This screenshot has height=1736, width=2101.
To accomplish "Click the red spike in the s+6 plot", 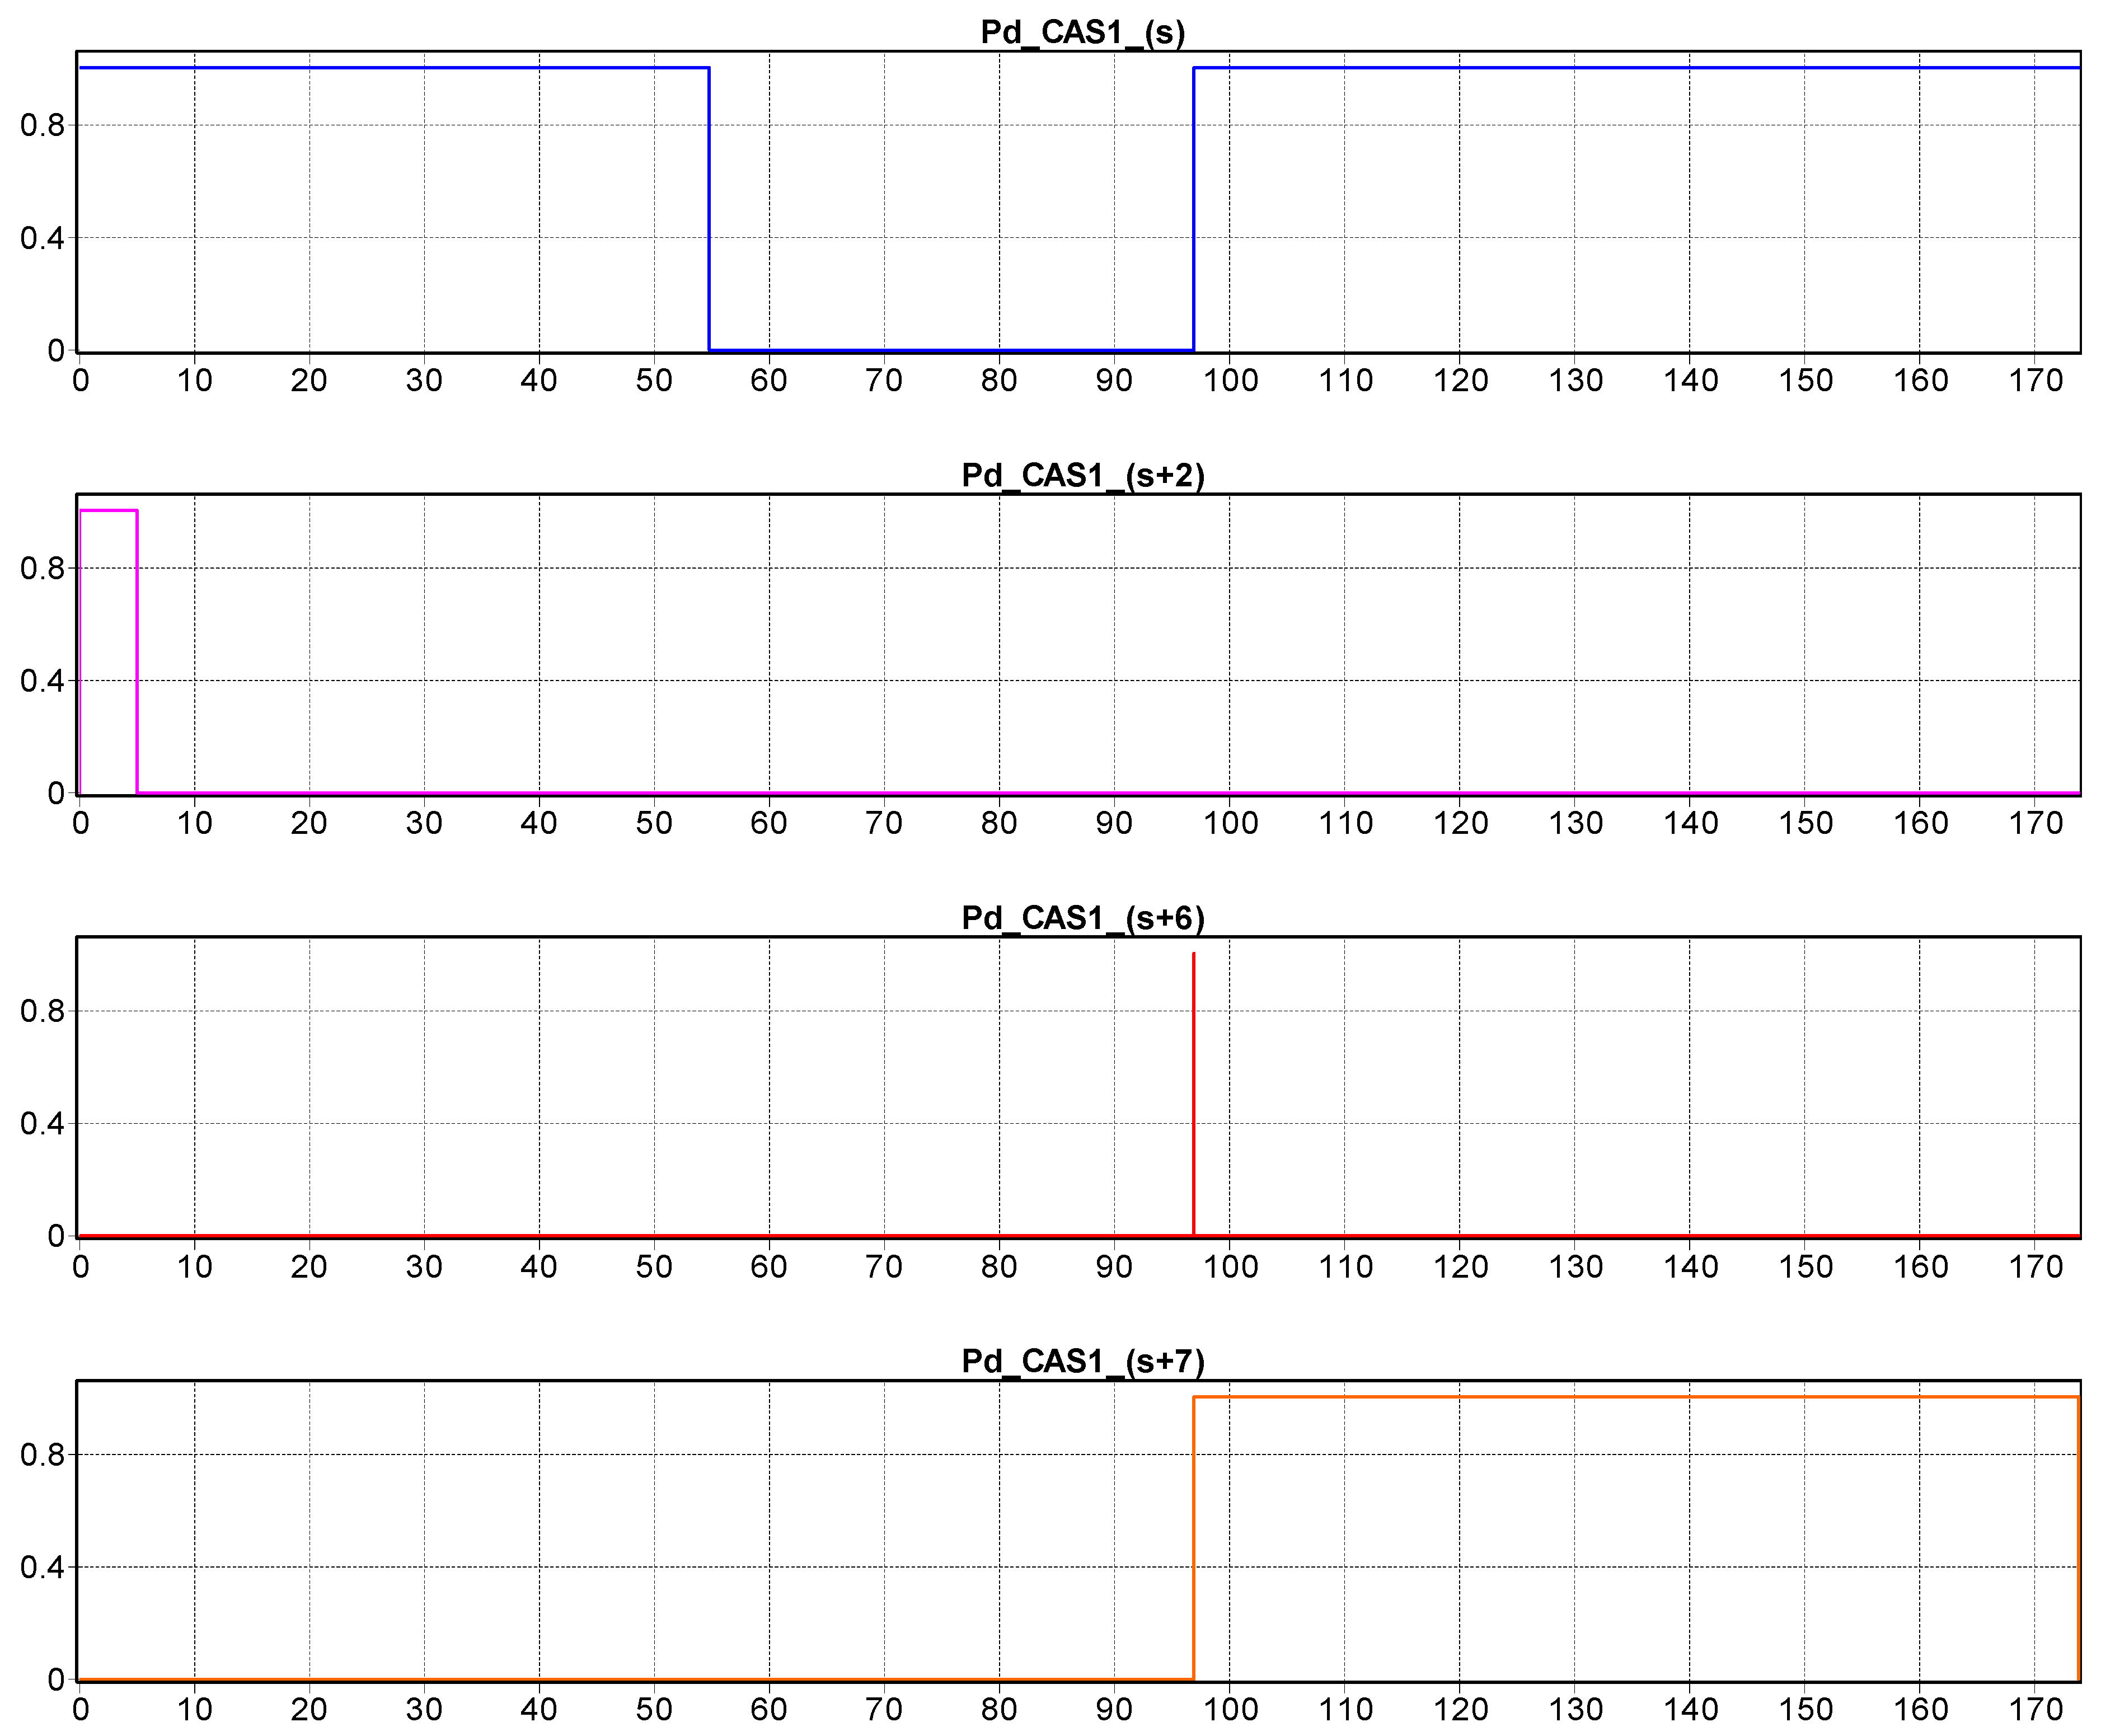I will 1193,1090.
